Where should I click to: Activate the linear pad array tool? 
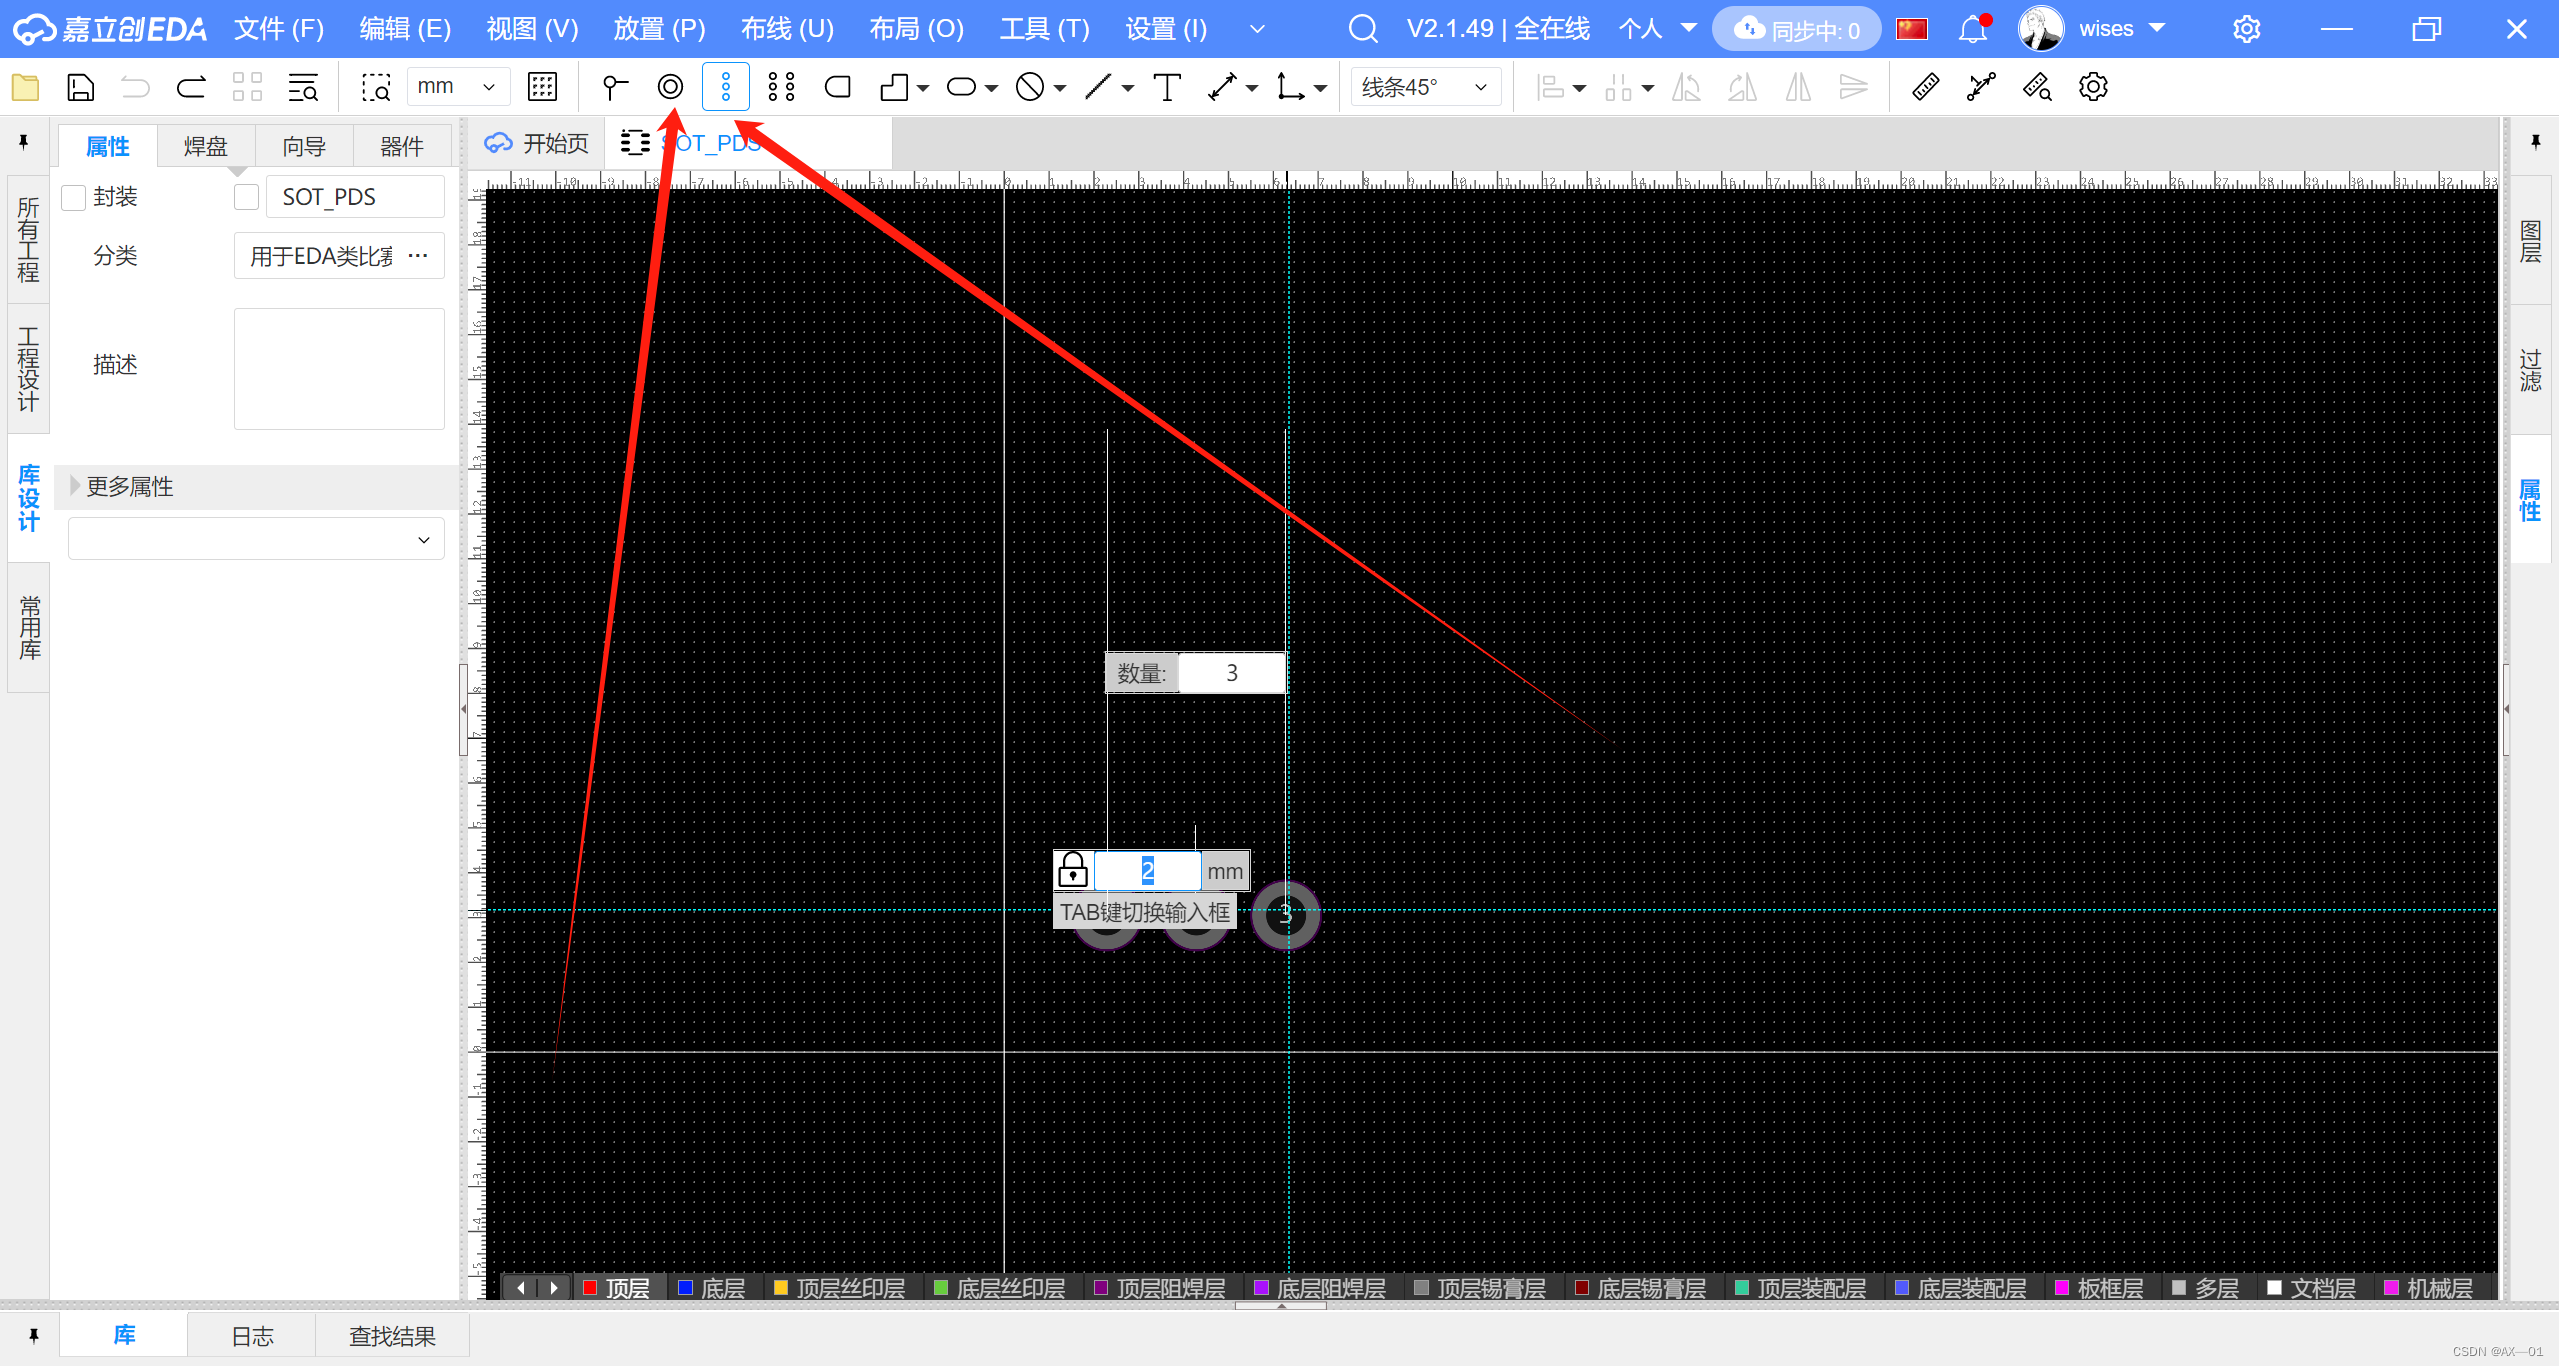point(726,88)
